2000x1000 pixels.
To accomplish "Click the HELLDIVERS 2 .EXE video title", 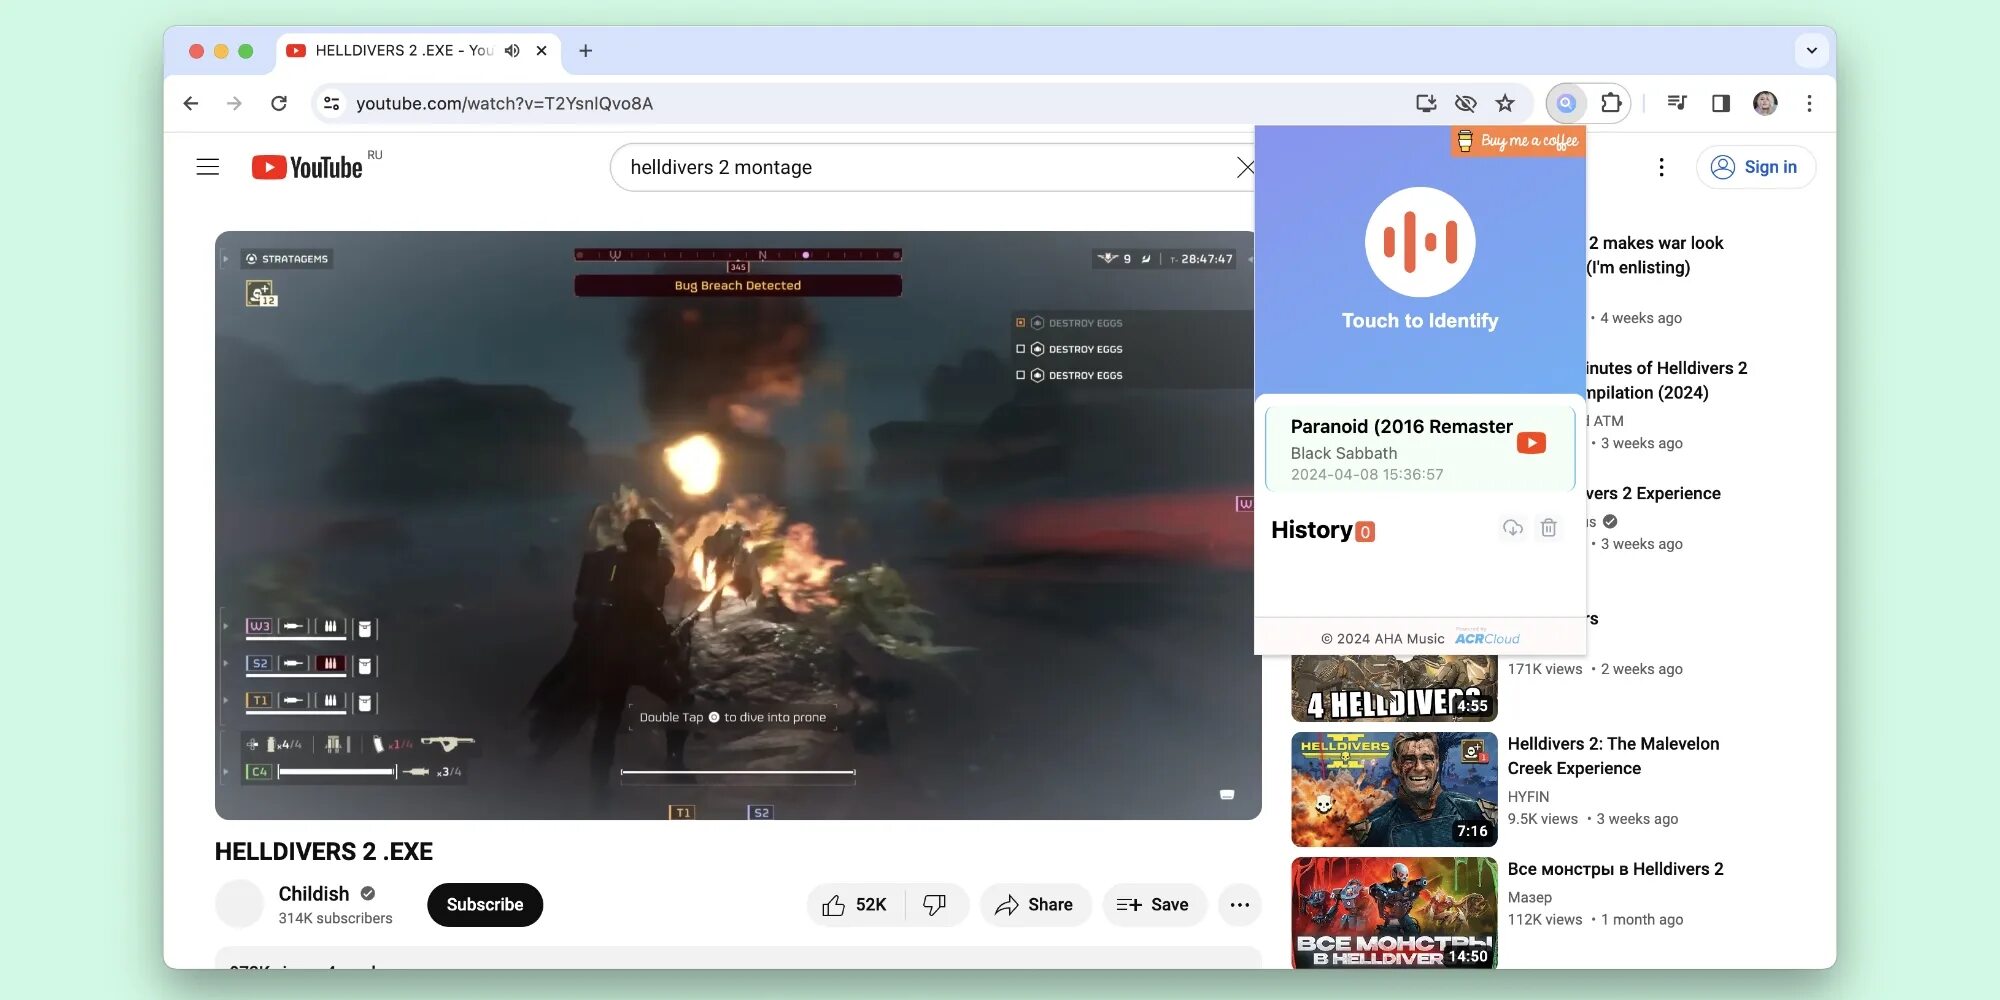I will 324,852.
